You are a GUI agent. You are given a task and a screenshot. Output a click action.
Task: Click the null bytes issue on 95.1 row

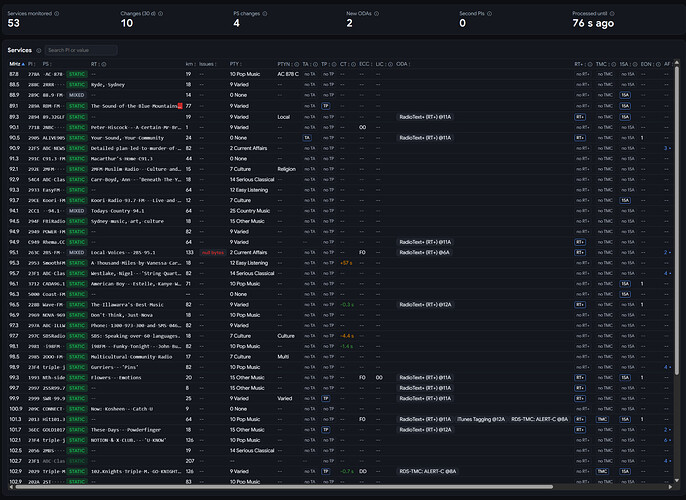213,252
